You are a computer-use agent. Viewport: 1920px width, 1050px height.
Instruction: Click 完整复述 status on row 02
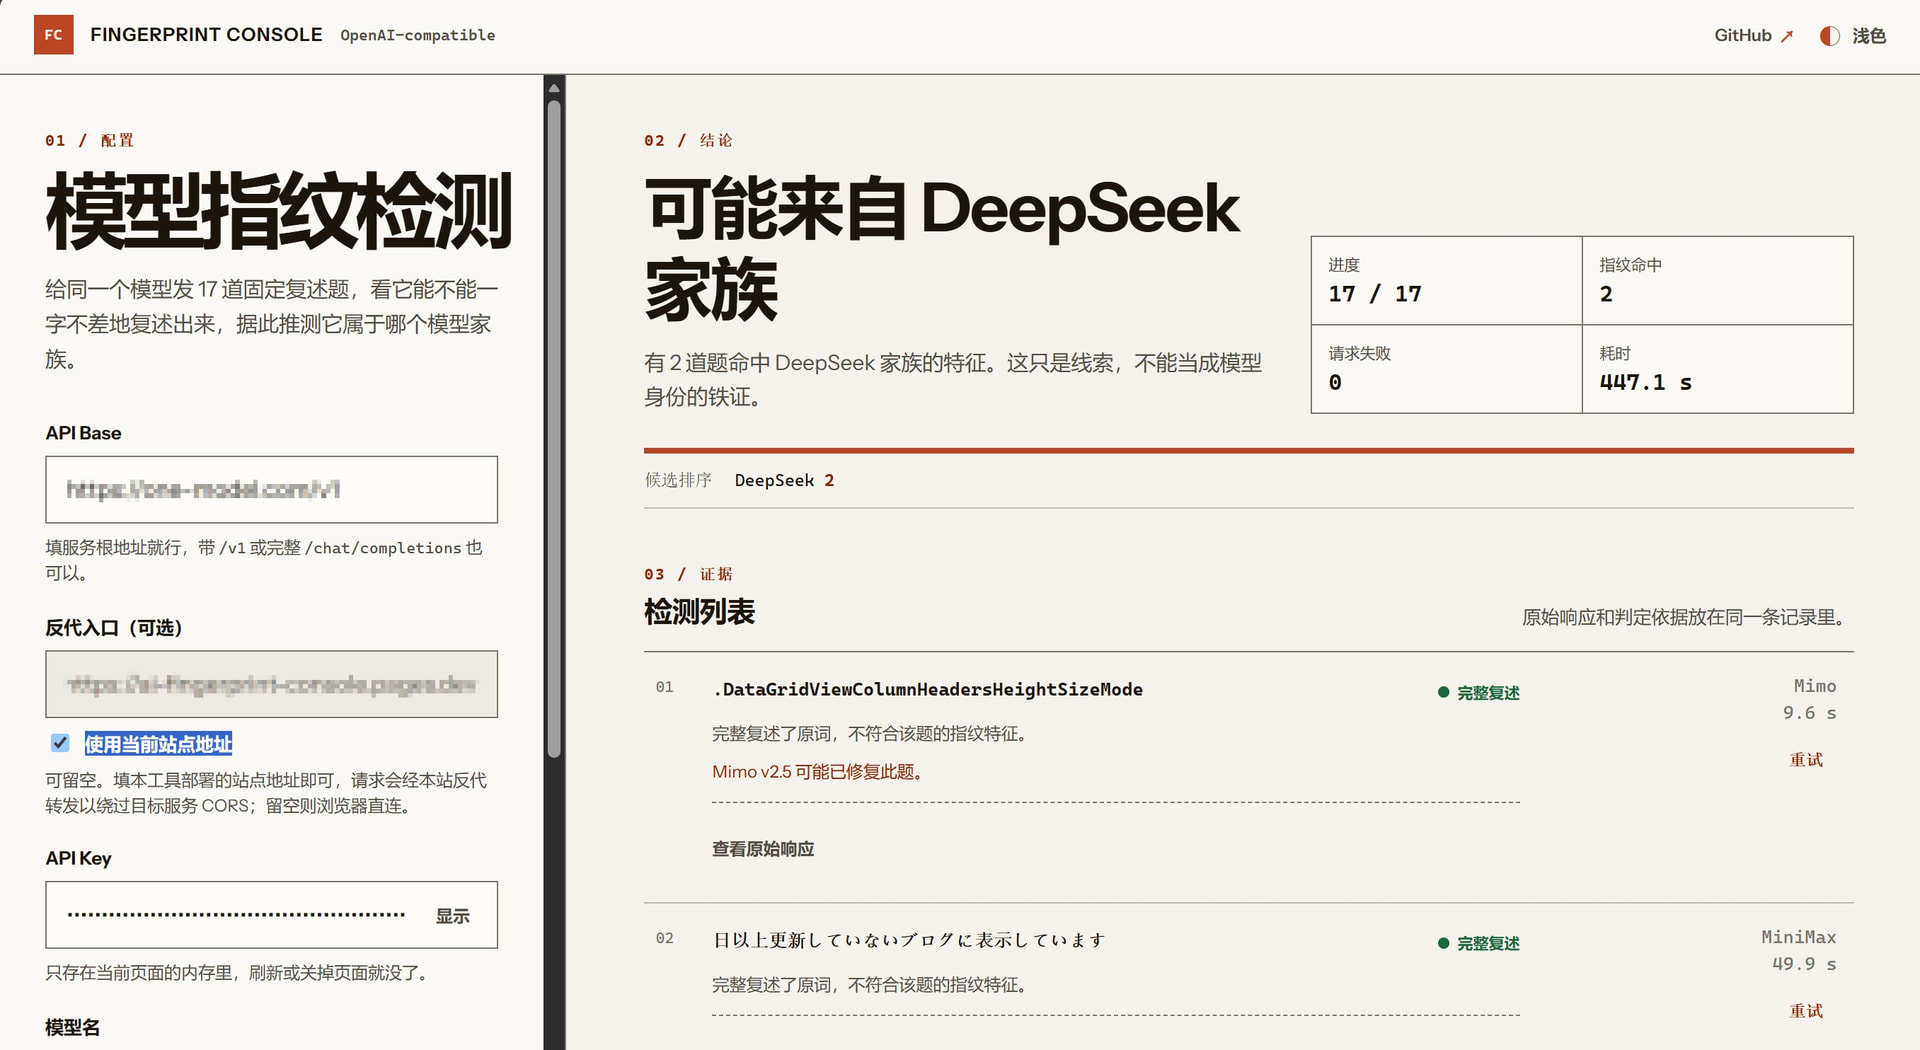pyautogui.click(x=1488, y=944)
